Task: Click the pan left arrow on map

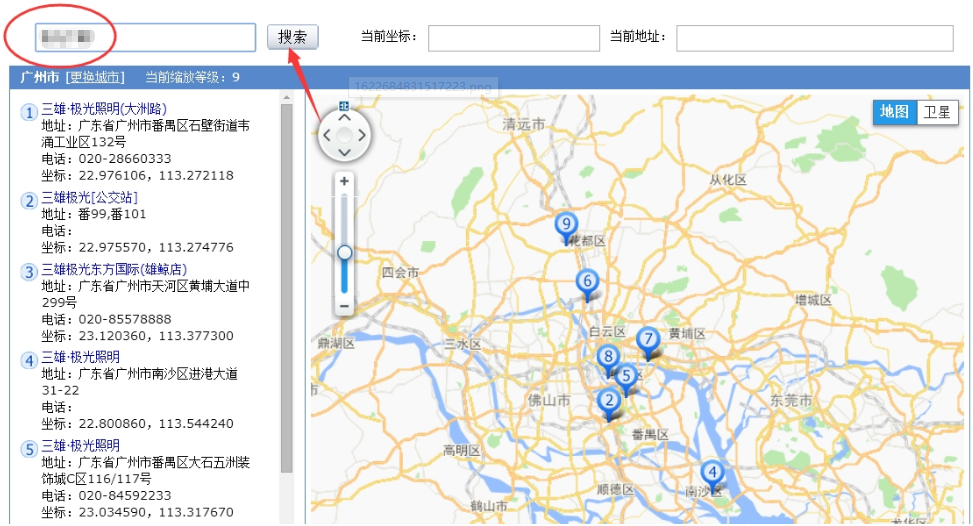Action: coord(326,134)
